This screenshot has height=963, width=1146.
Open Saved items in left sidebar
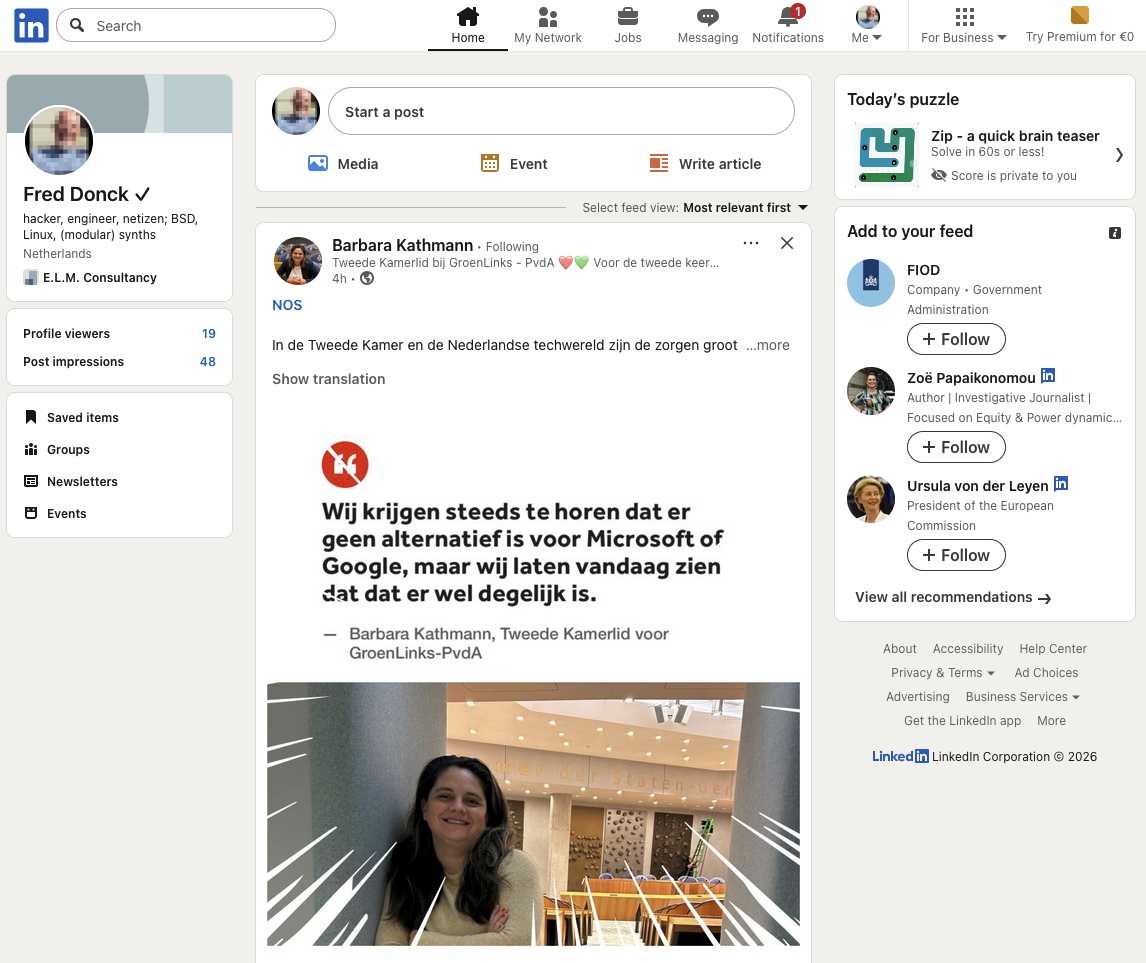[82, 418]
